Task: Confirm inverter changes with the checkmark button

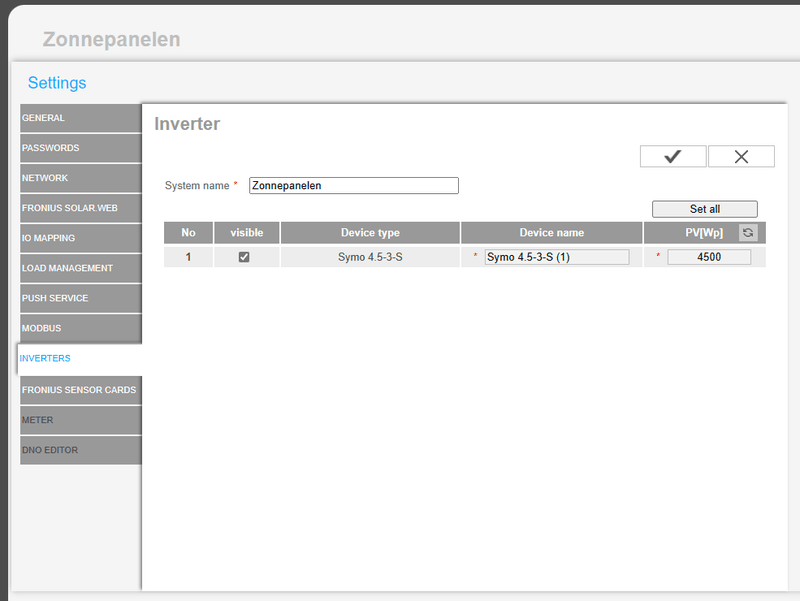Action: pyautogui.click(x=673, y=156)
